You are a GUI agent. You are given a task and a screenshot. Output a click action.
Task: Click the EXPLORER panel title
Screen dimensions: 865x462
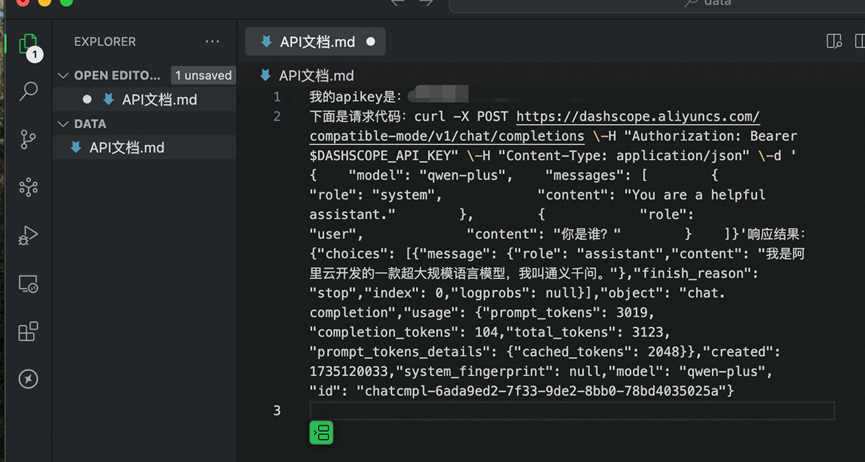(105, 42)
